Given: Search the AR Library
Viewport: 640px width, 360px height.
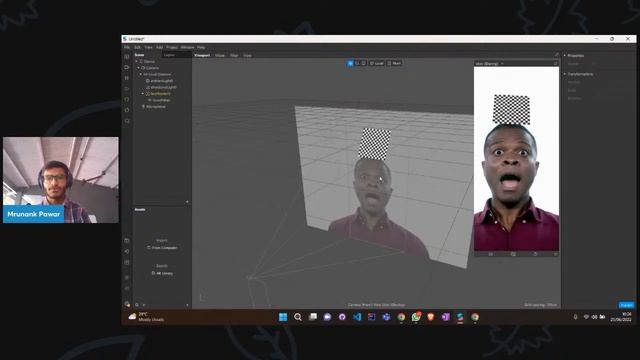Looking at the screenshot, I should 162,273.
